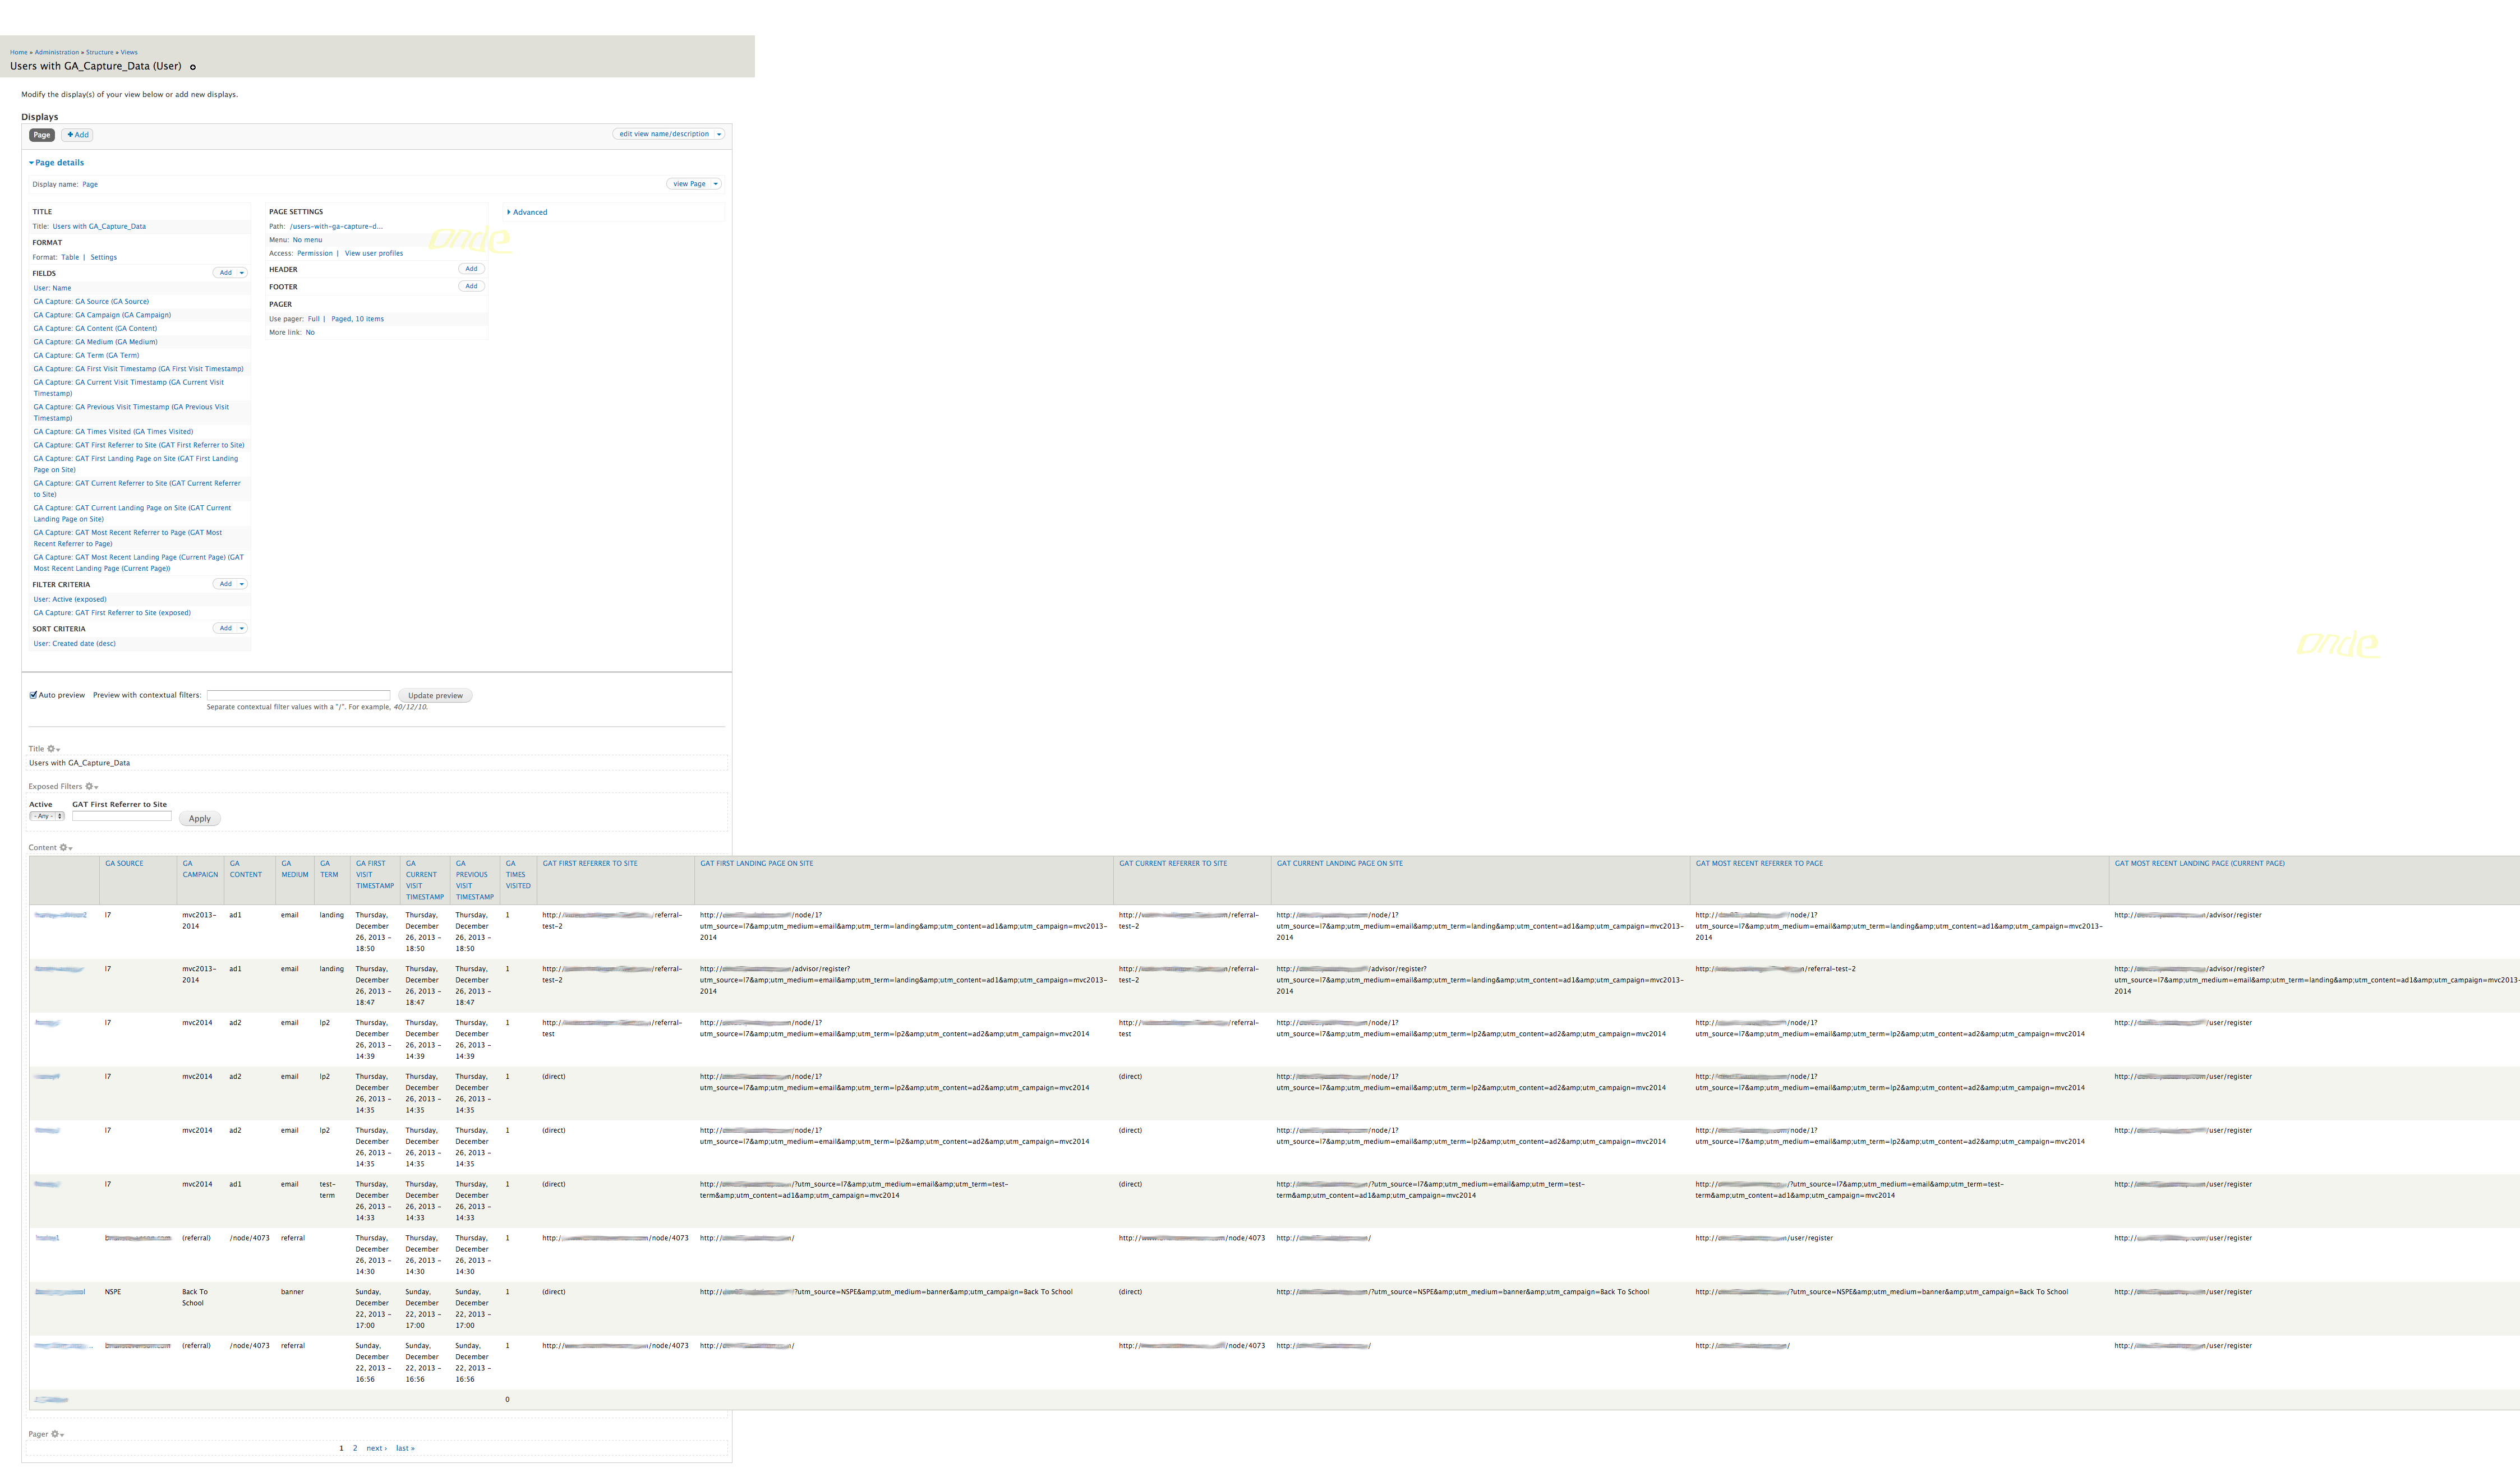Open the Exposed Filters gear menu

tap(91, 787)
